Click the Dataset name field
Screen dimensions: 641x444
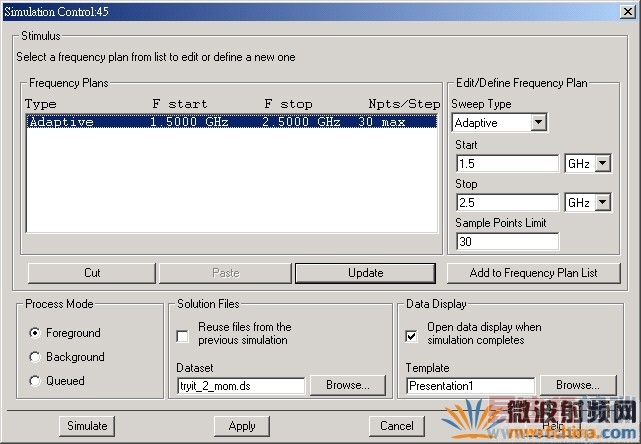tap(241, 386)
